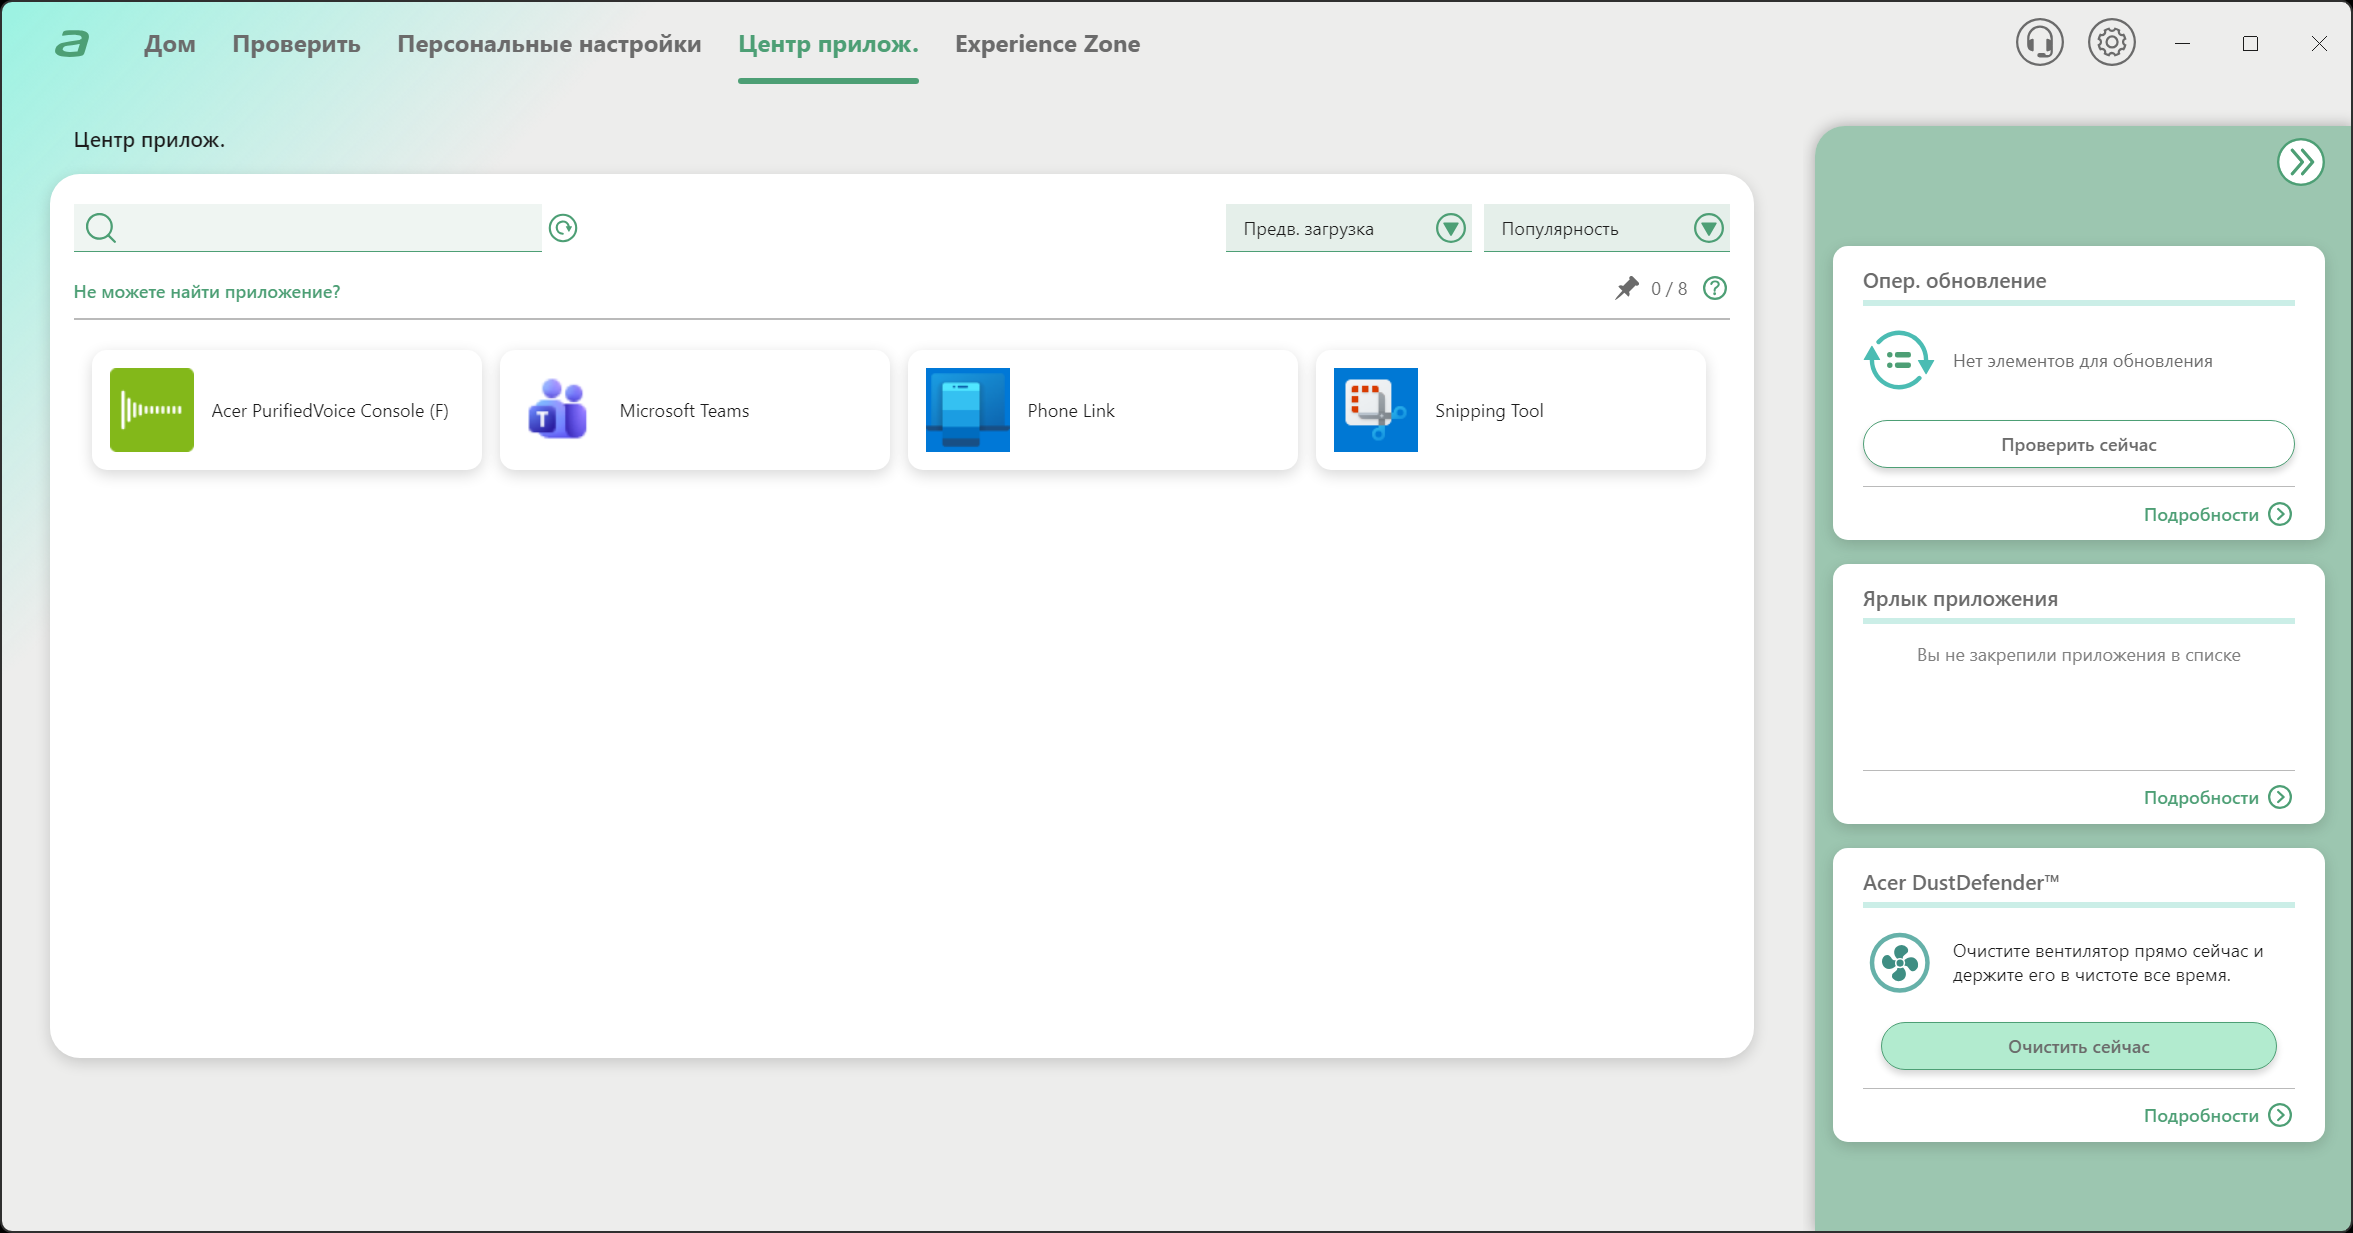Click the arrow icon beside Подробности under Опер. обновление

tap(2280, 514)
